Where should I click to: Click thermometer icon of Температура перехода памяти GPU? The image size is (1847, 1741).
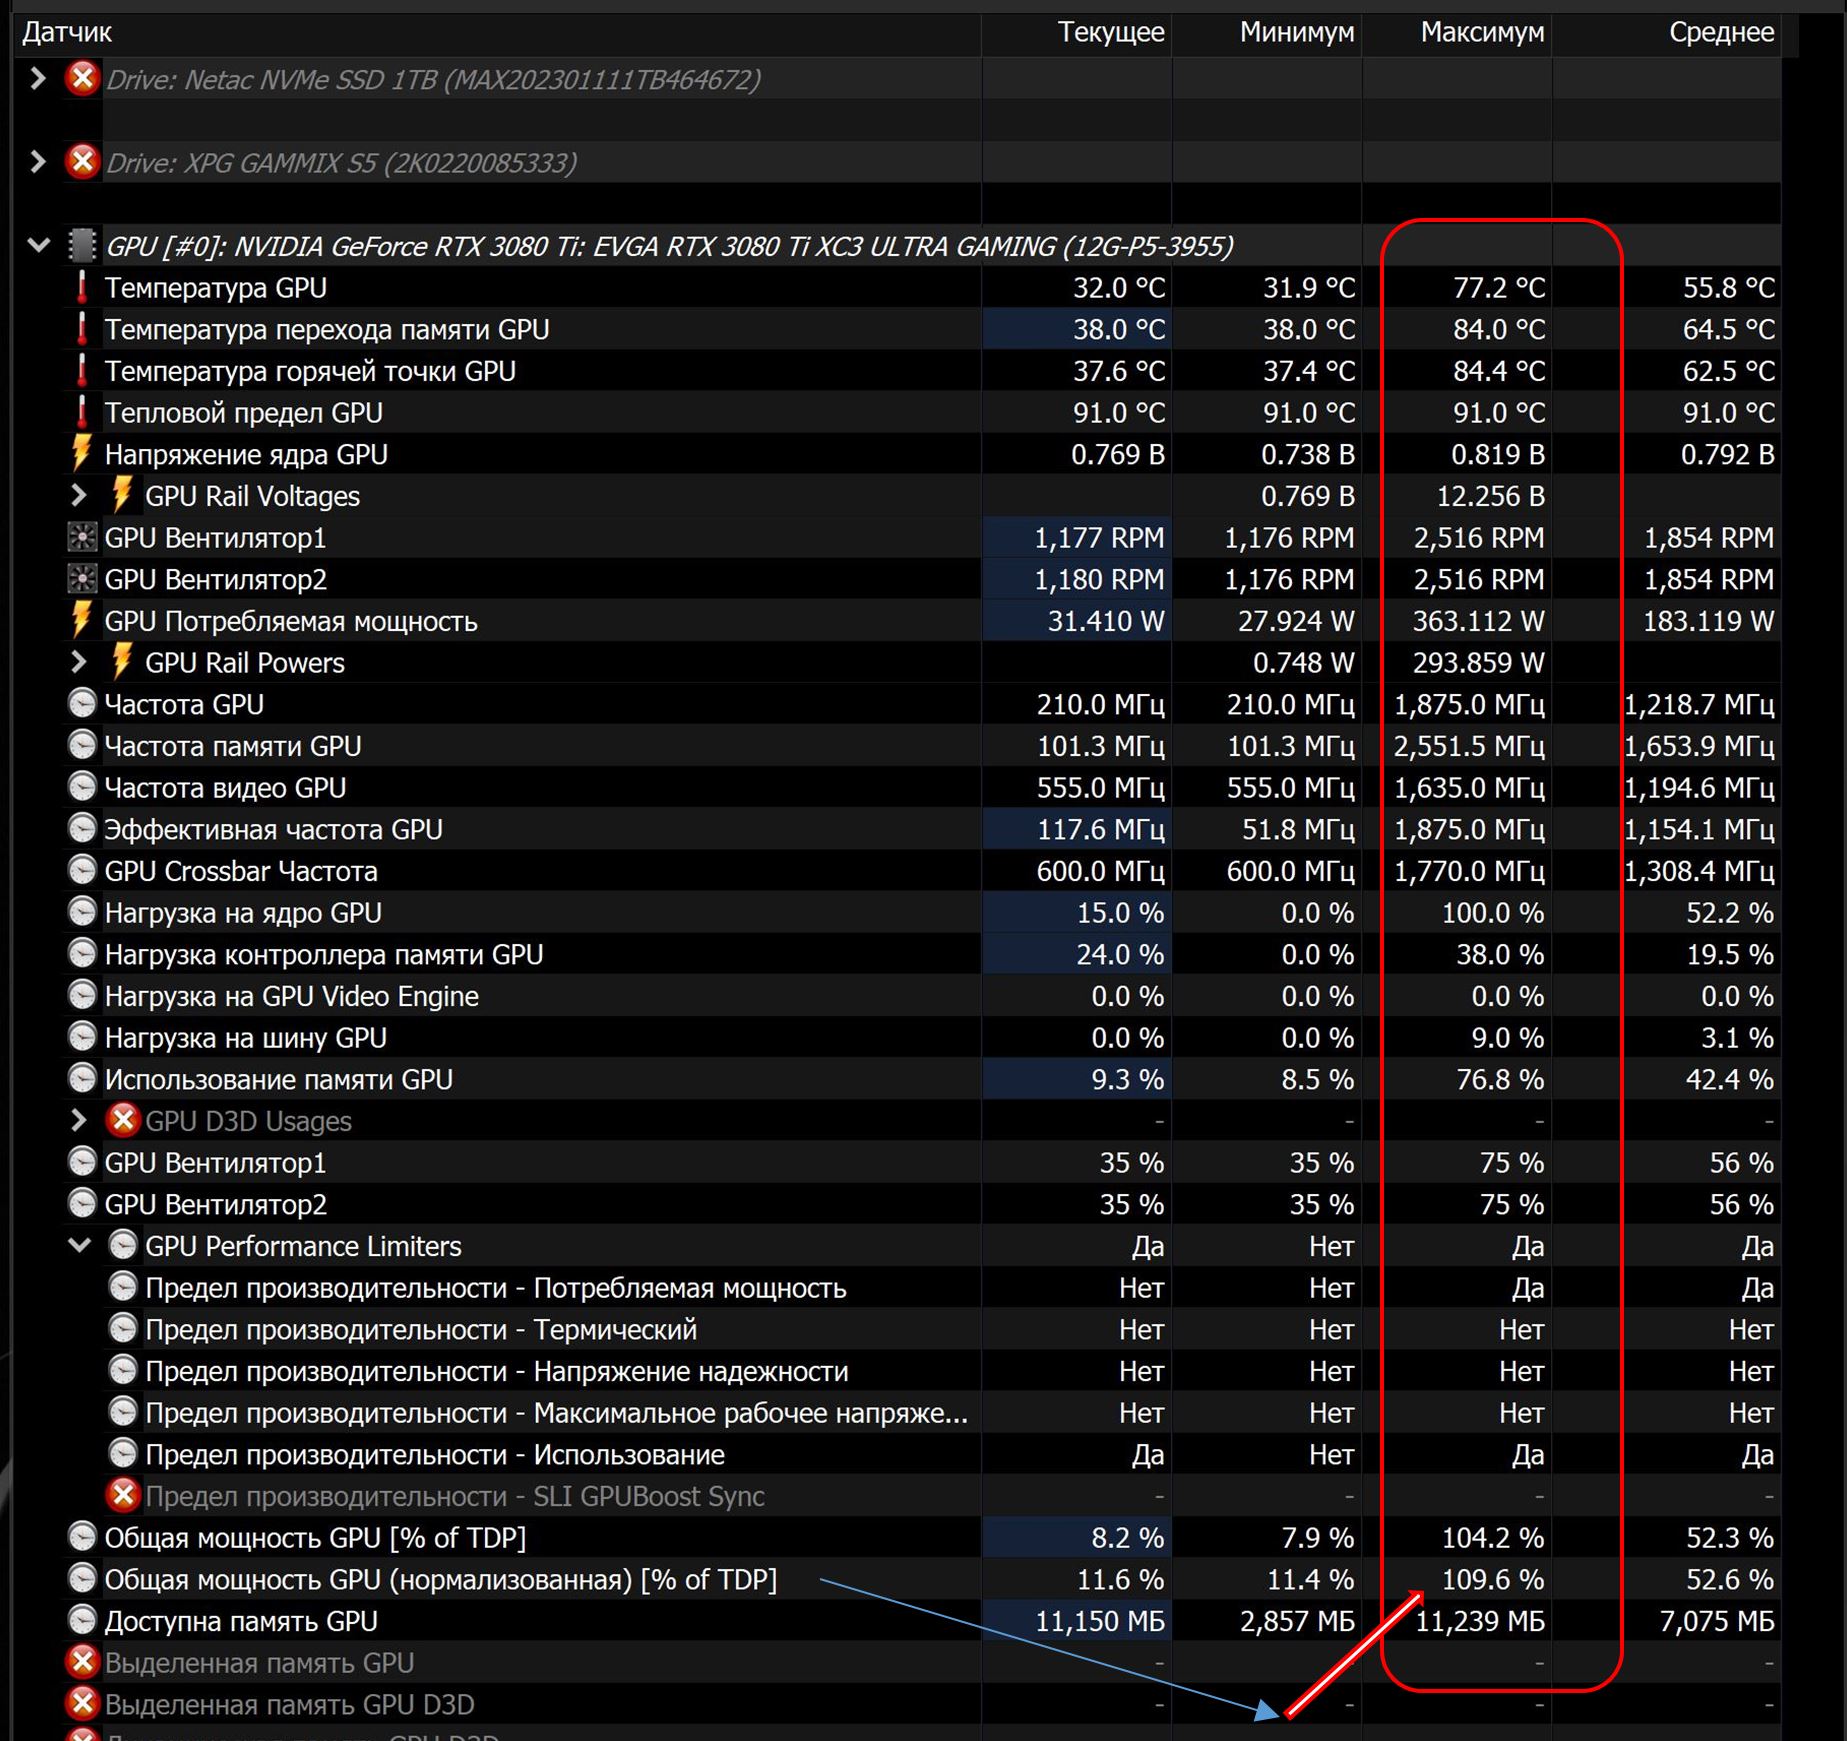[x=82, y=329]
